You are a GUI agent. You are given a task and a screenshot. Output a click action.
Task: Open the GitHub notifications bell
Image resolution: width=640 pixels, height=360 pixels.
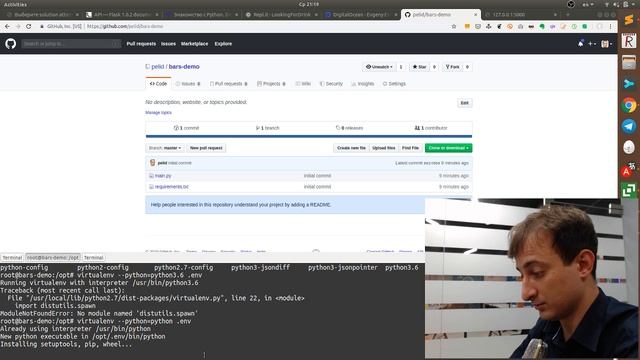580,44
